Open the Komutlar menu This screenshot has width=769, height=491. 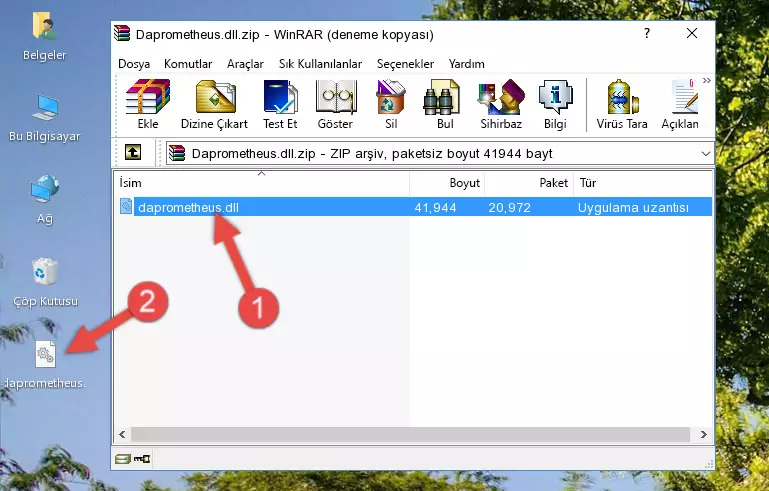(x=188, y=64)
